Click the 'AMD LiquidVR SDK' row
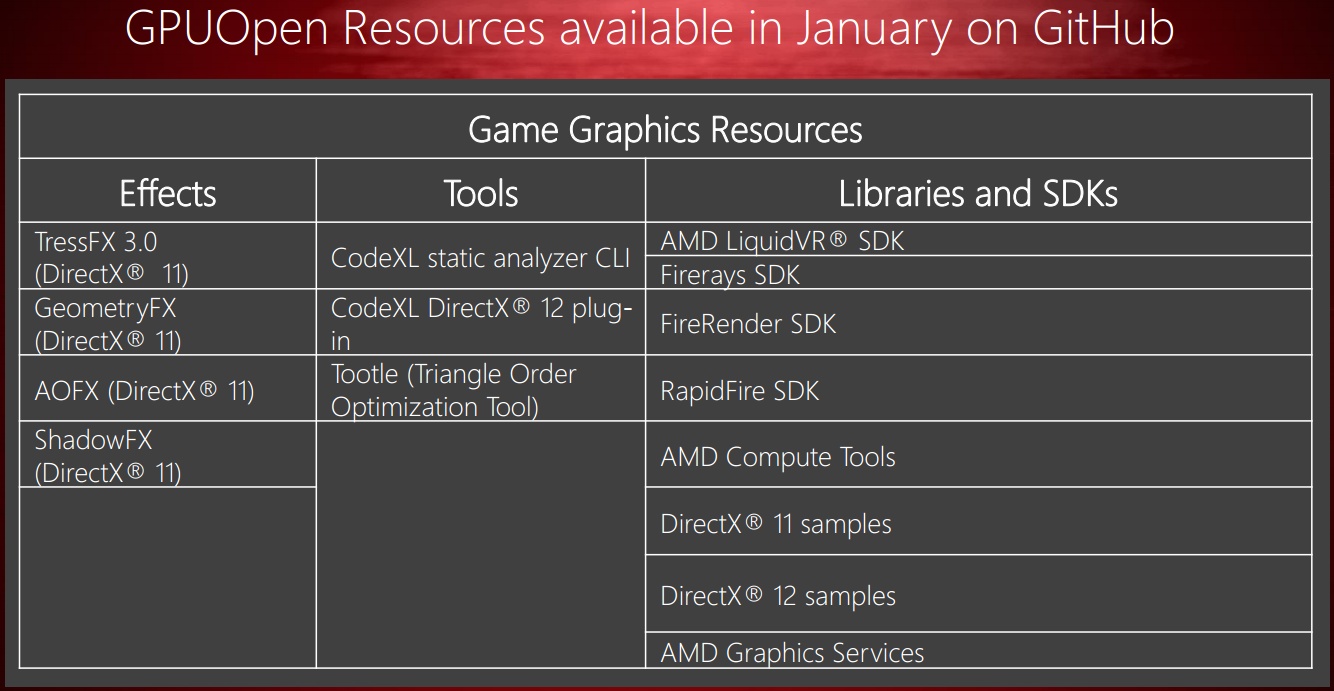1334x691 pixels. (979, 239)
